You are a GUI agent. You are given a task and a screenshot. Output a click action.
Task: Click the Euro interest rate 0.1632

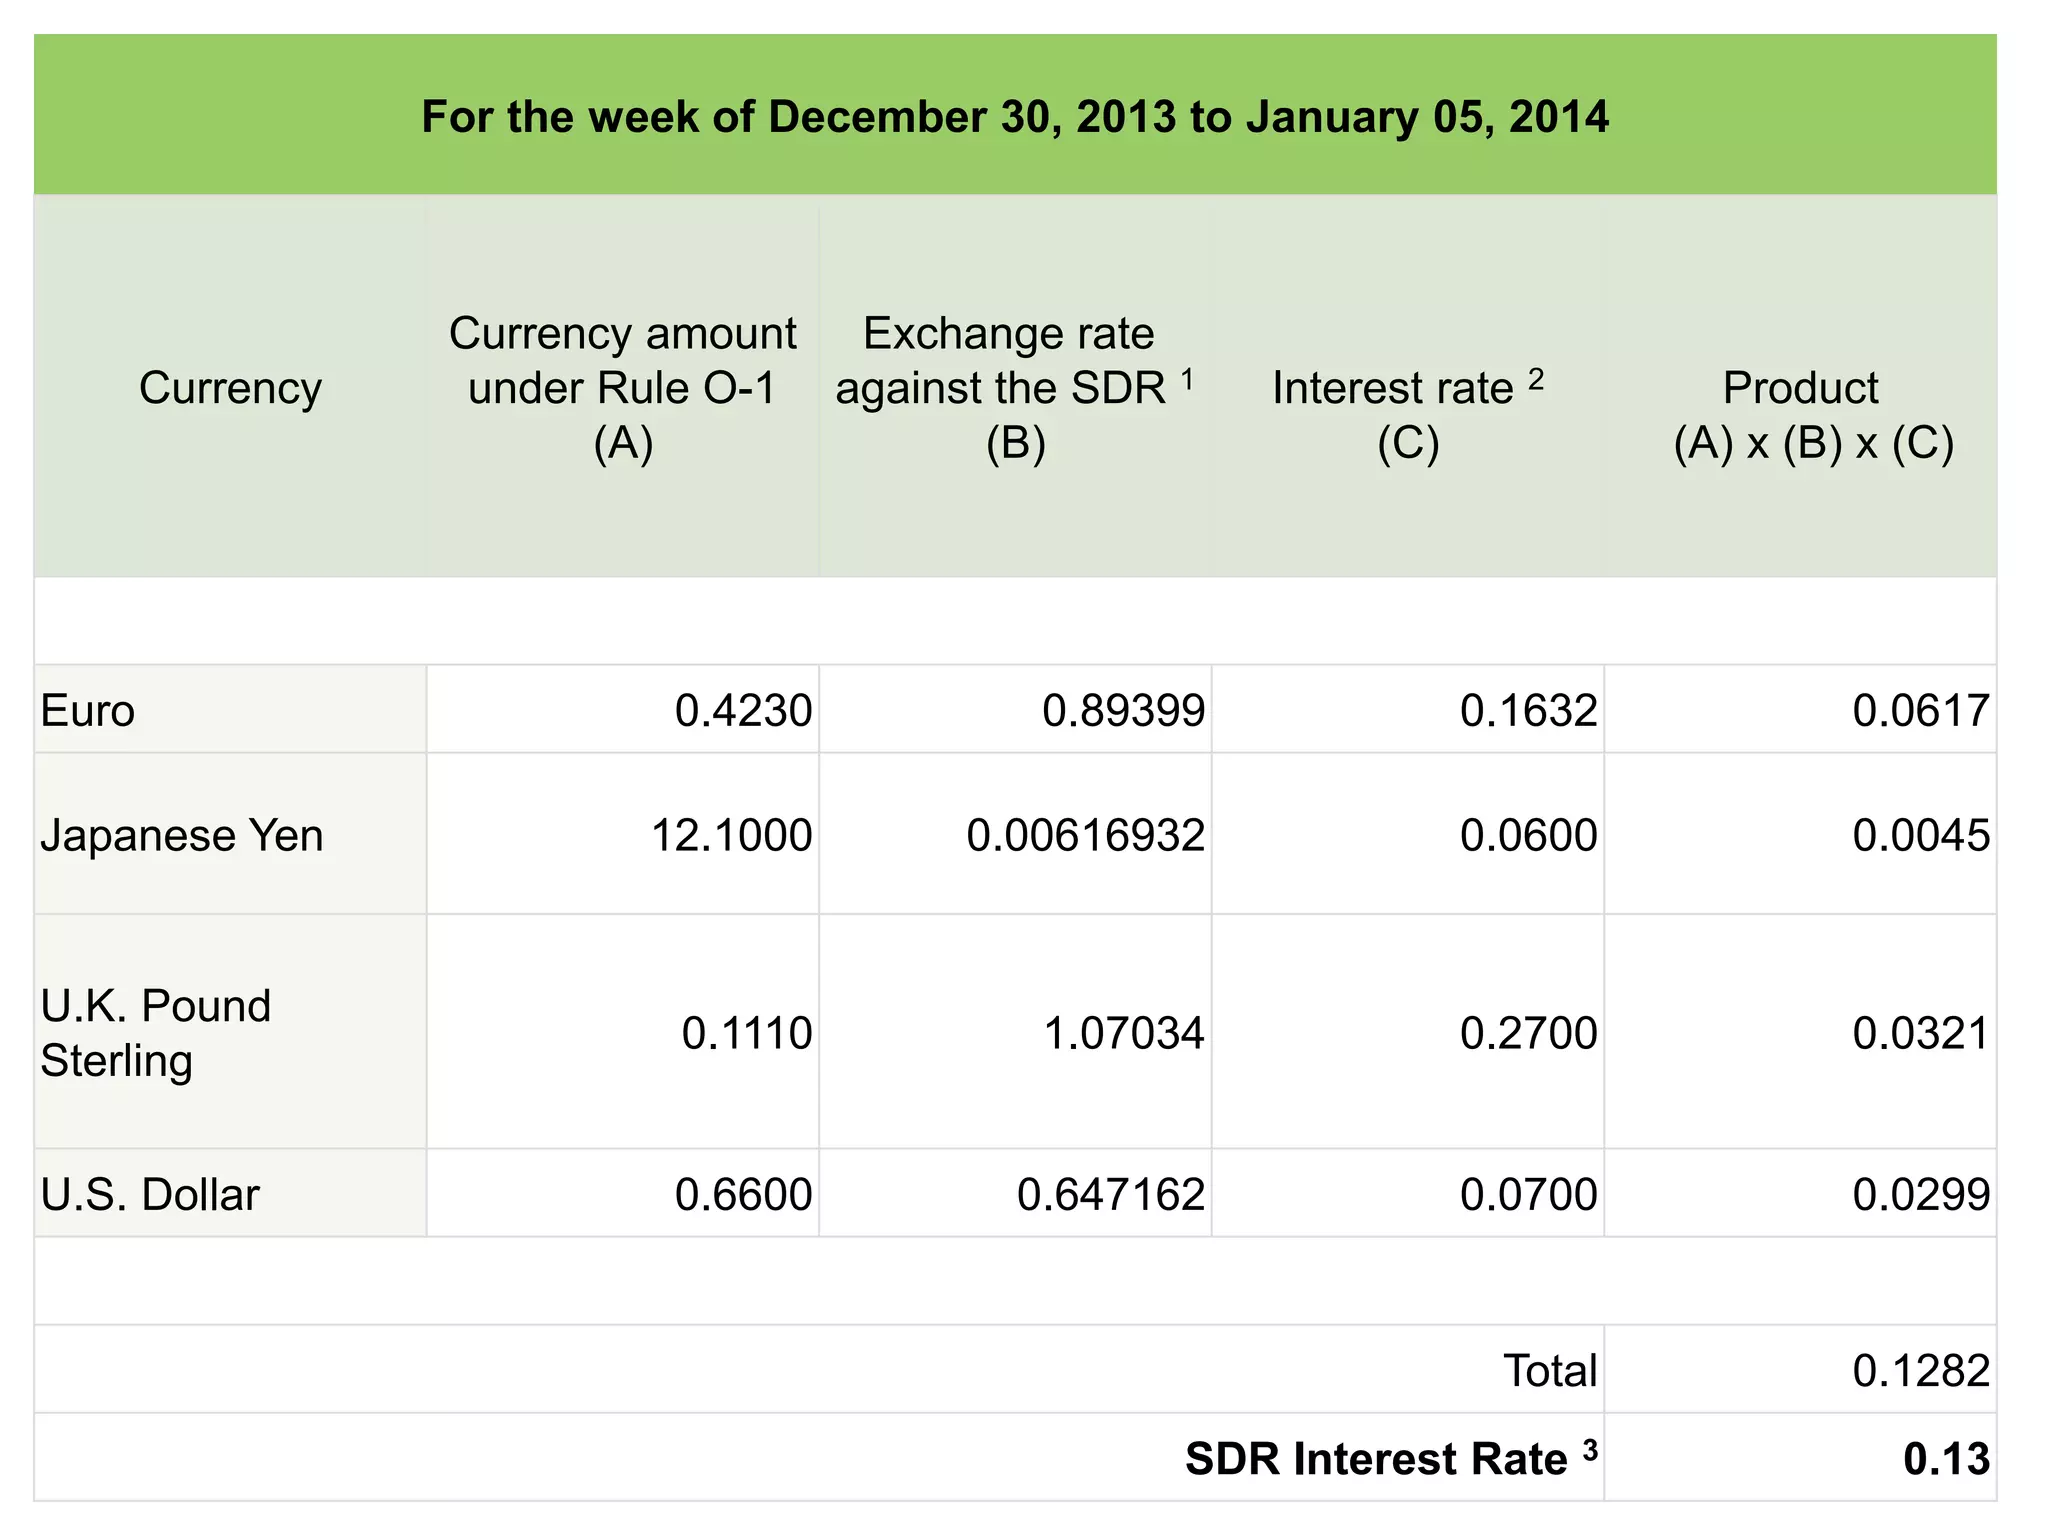tap(1528, 711)
